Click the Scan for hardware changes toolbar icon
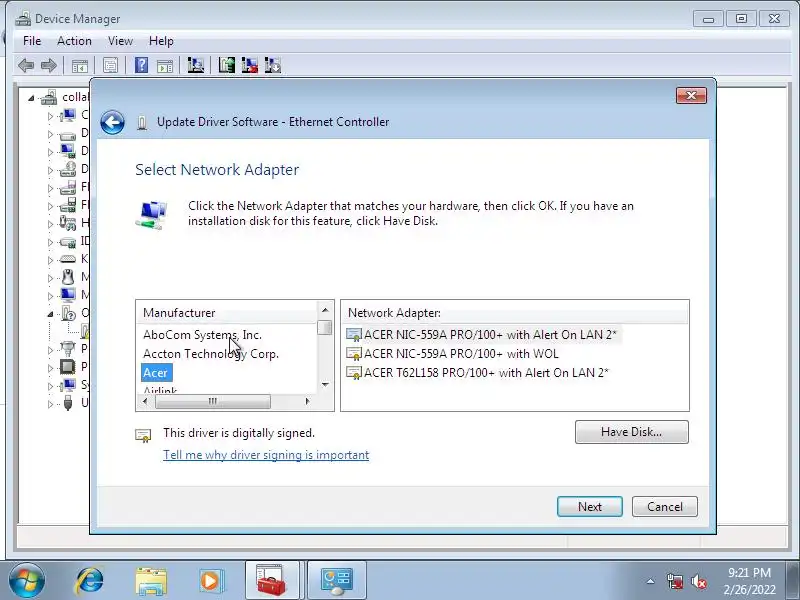 (195, 65)
